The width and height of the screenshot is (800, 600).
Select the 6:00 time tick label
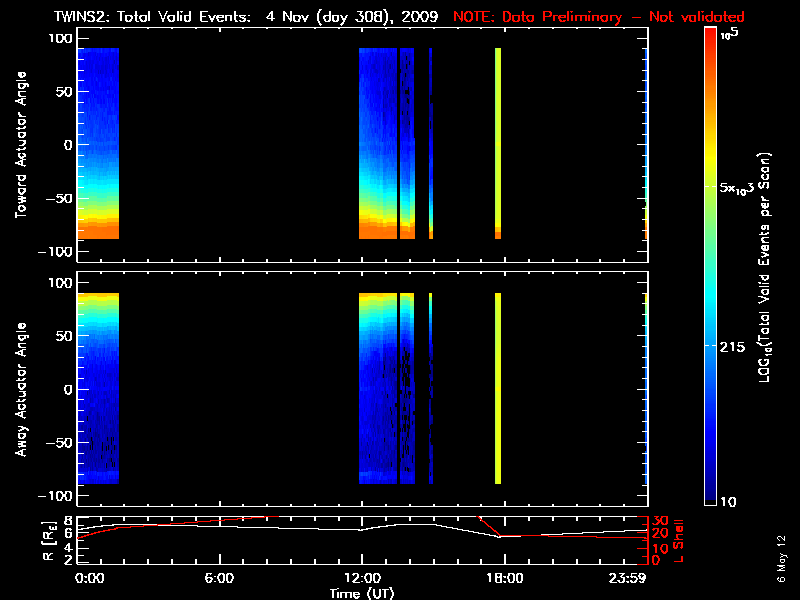[219, 578]
